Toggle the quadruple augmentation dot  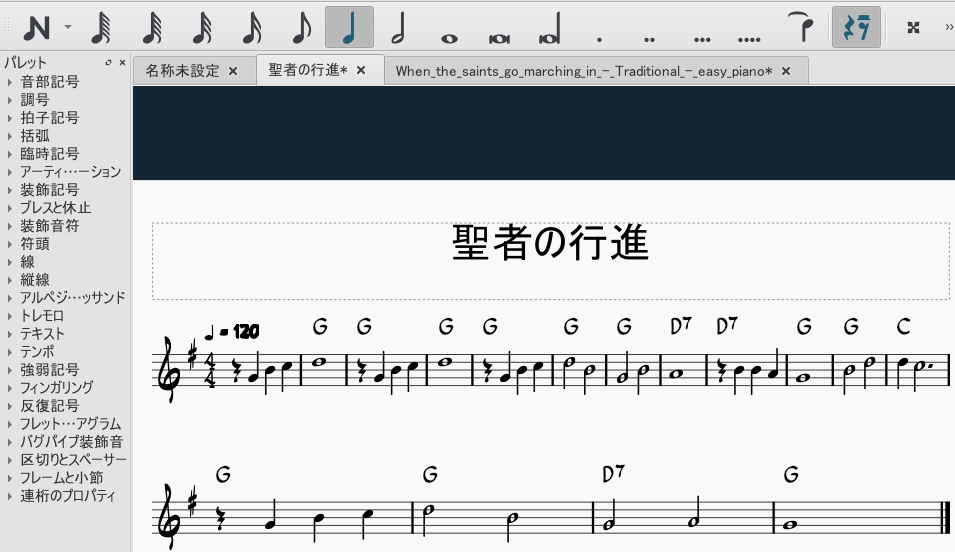tap(749, 40)
